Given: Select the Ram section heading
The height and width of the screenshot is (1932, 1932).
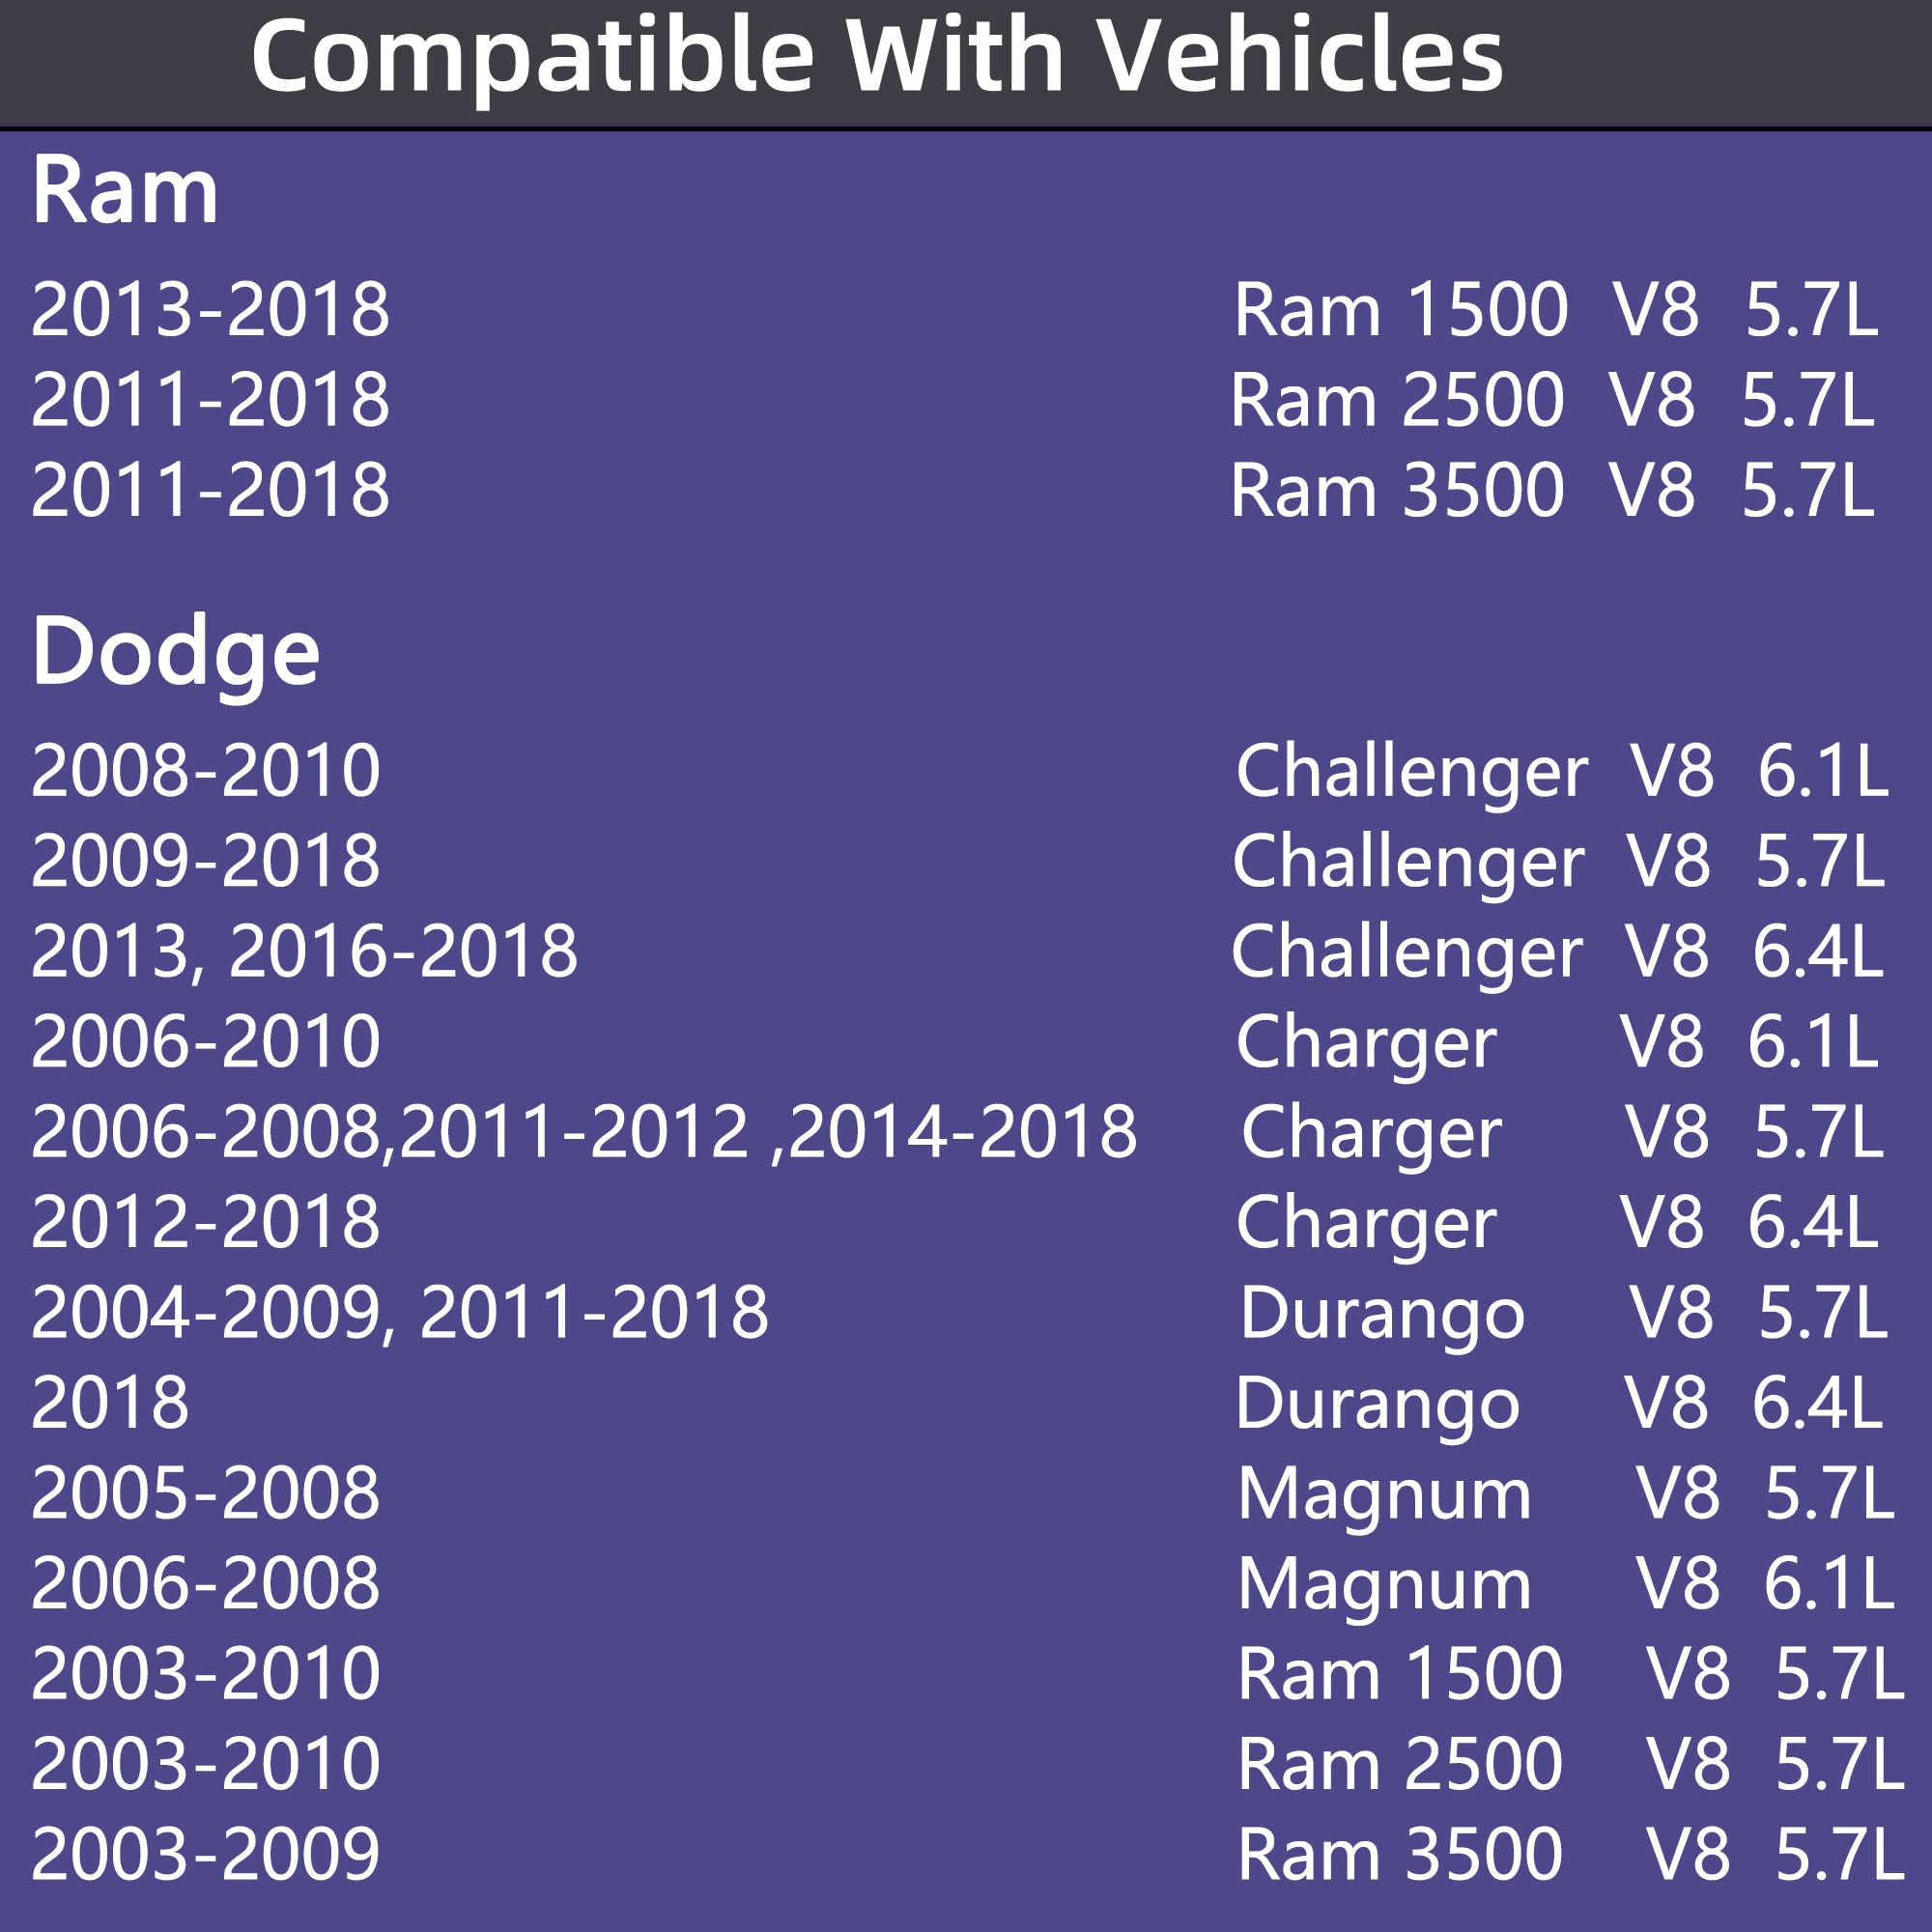Looking at the screenshot, I should pos(125,190).
